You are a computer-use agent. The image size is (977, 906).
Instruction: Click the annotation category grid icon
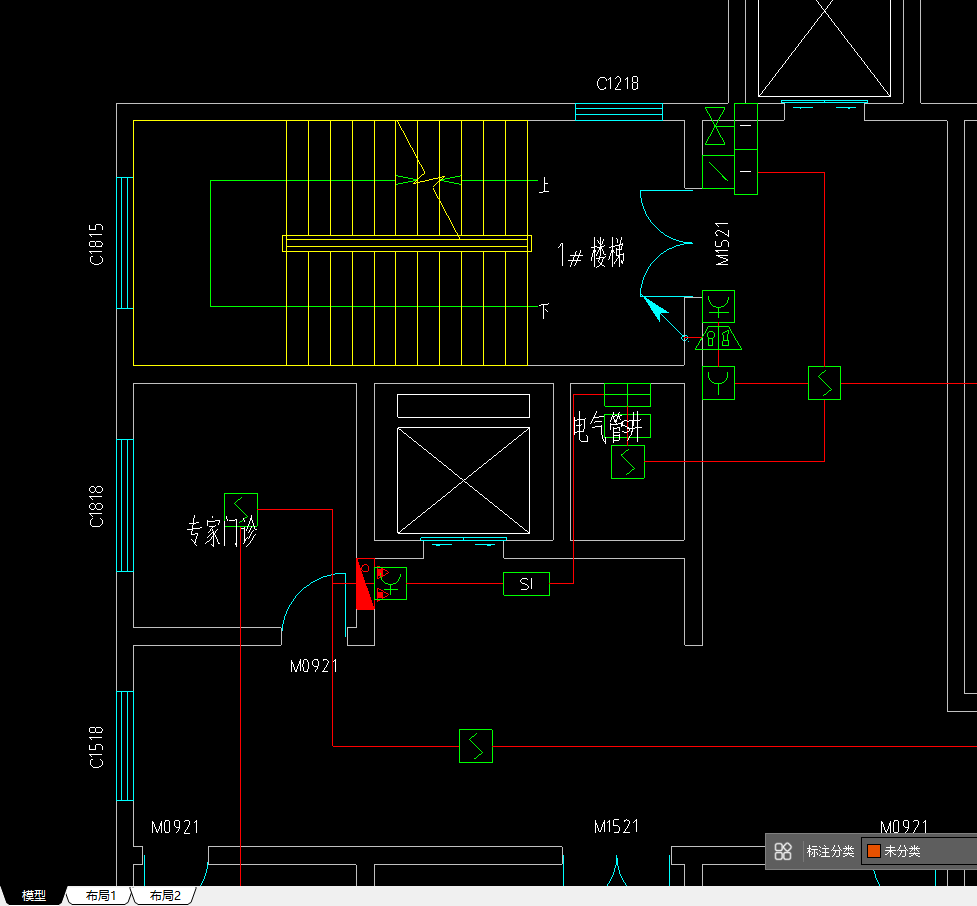click(783, 851)
